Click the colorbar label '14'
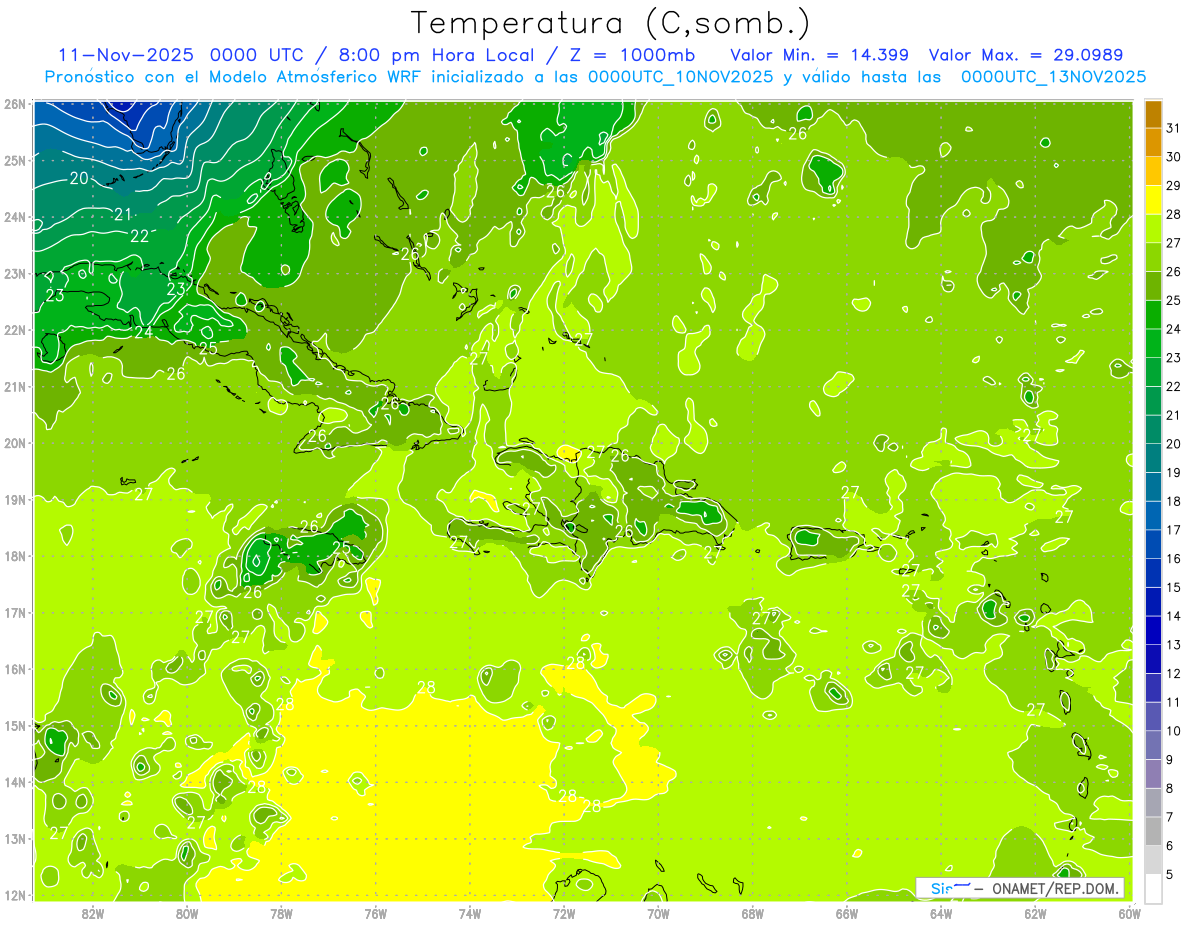The image size is (1200, 927). pos(1174,616)
